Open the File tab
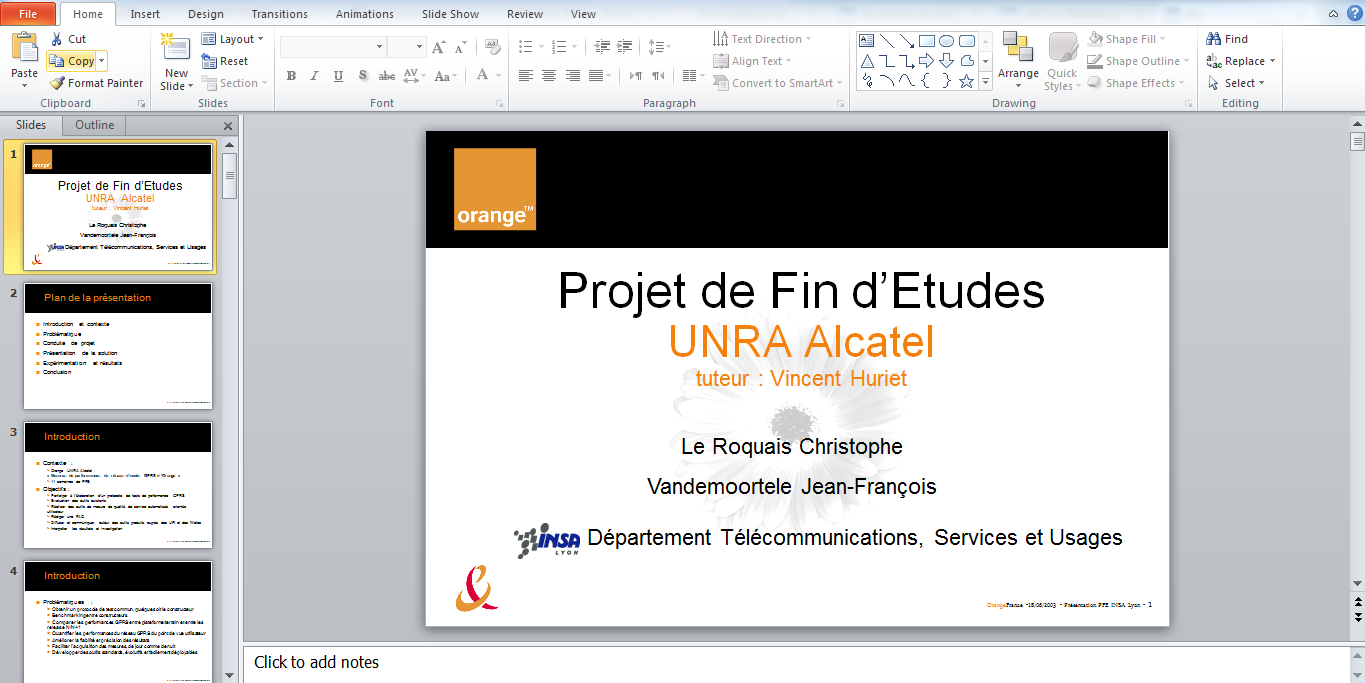The height and width of the screenshot is (683, 1365). pyautogui.click(x=28, y=14)
